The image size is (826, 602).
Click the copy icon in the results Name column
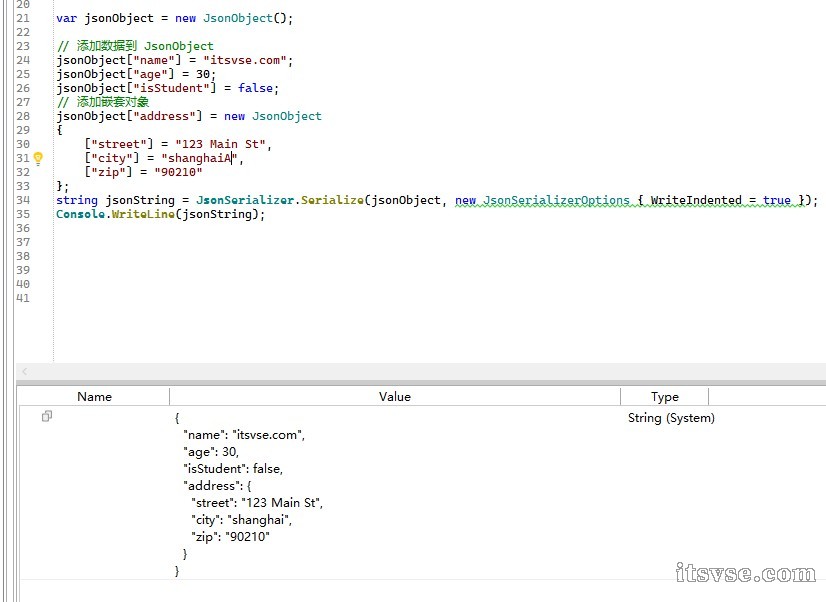[x=47, y=416]
